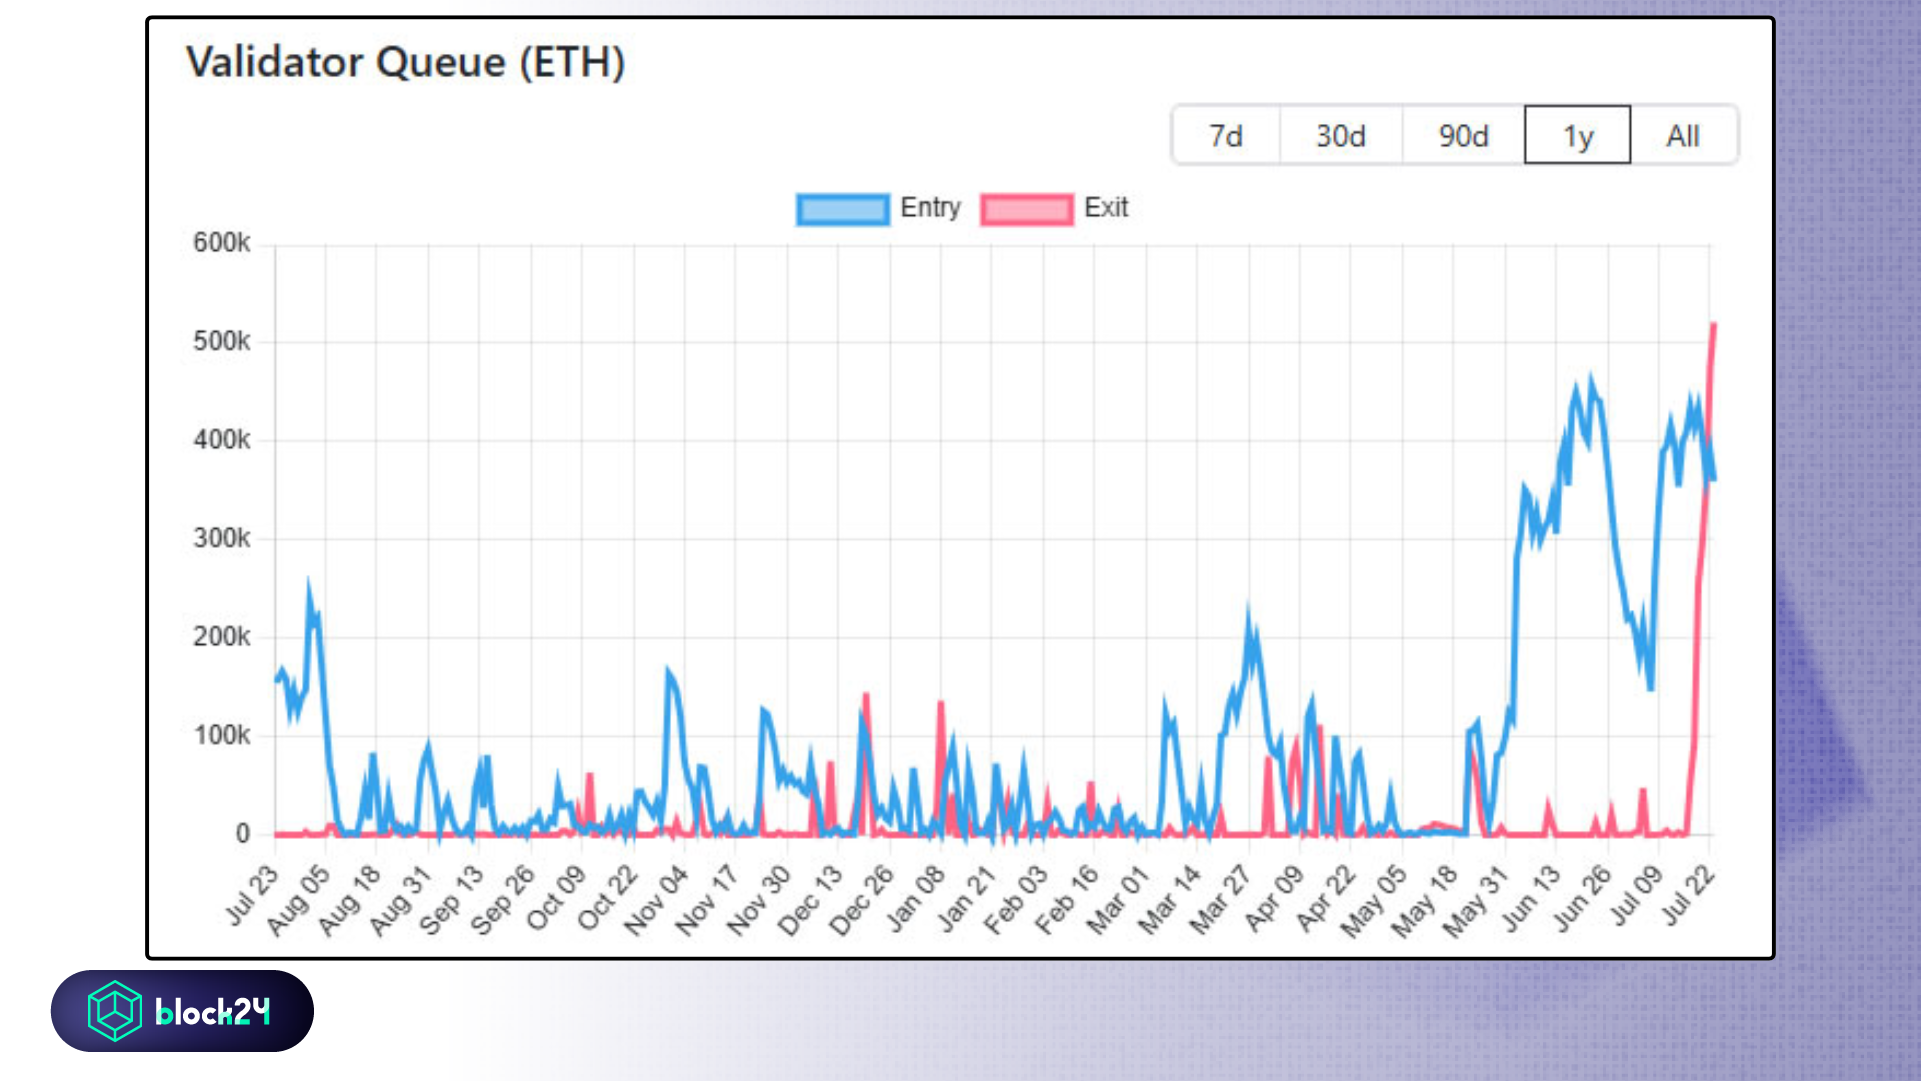Click the Jun 13 date label

click(1531, 898)
